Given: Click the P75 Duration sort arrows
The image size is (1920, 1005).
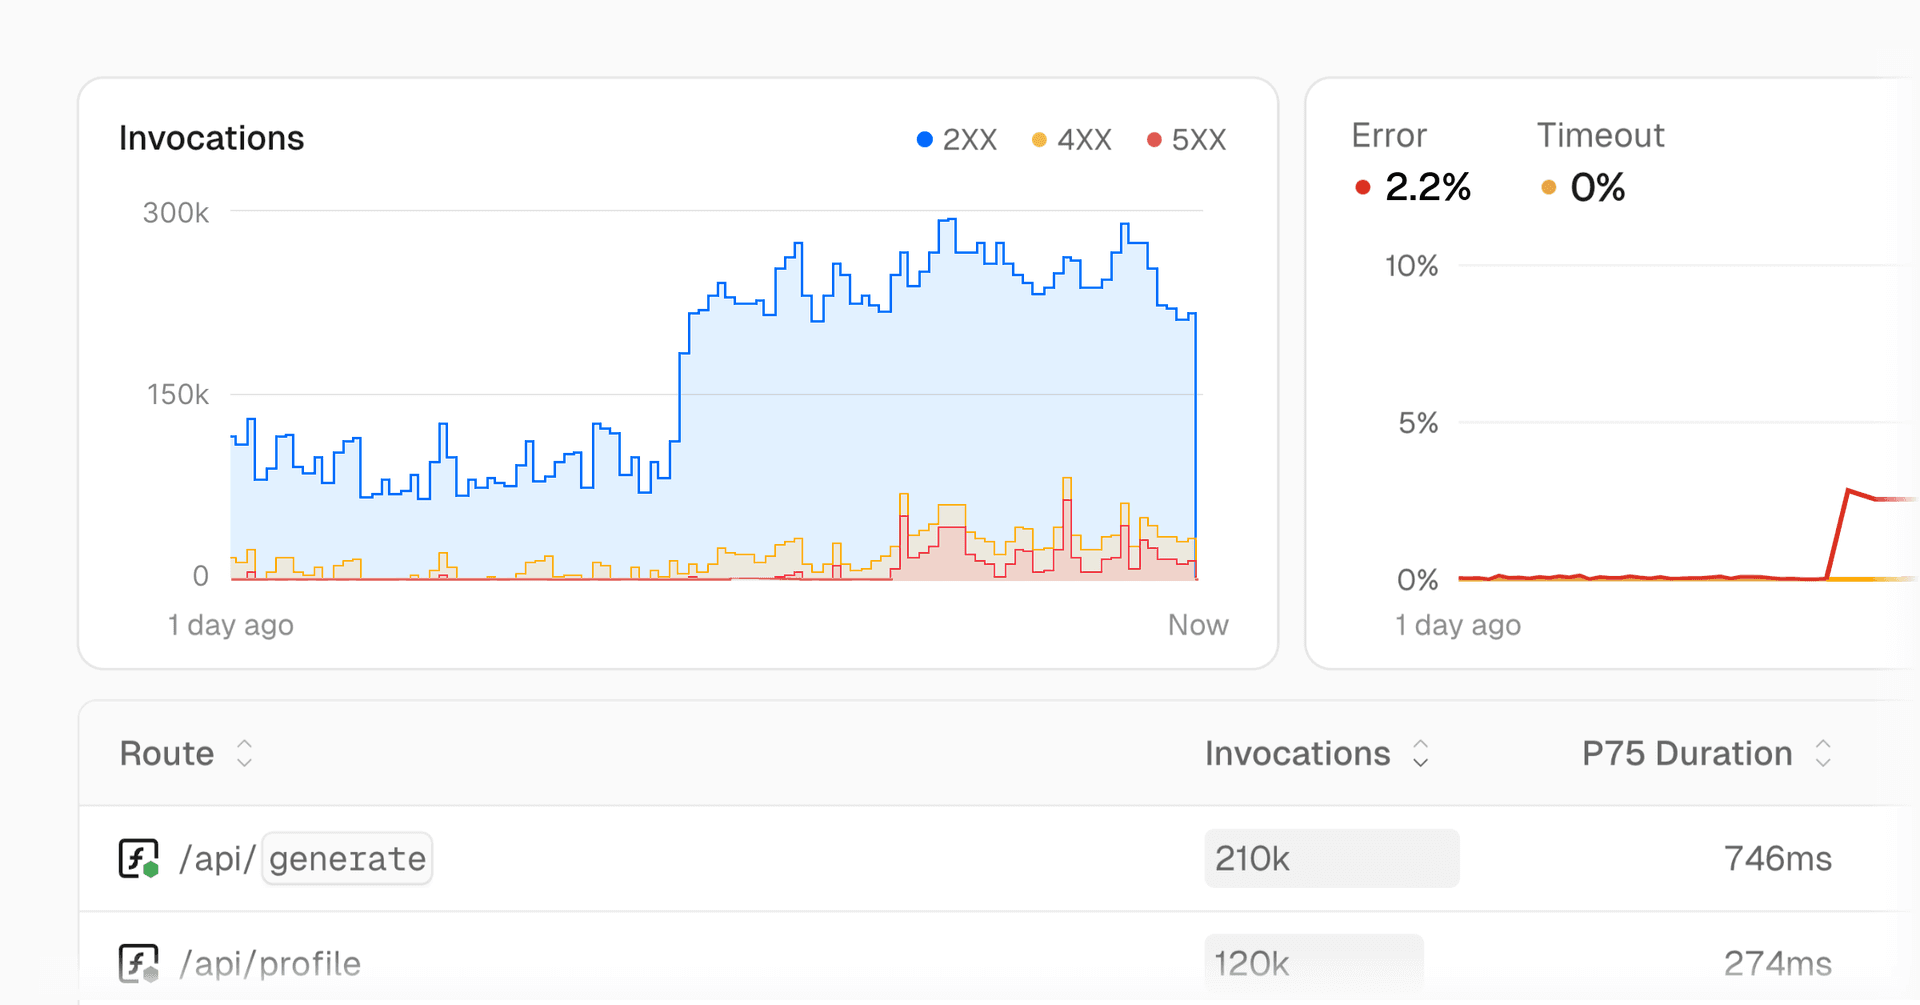Looking at the screenshot, I should point(1823,753).
